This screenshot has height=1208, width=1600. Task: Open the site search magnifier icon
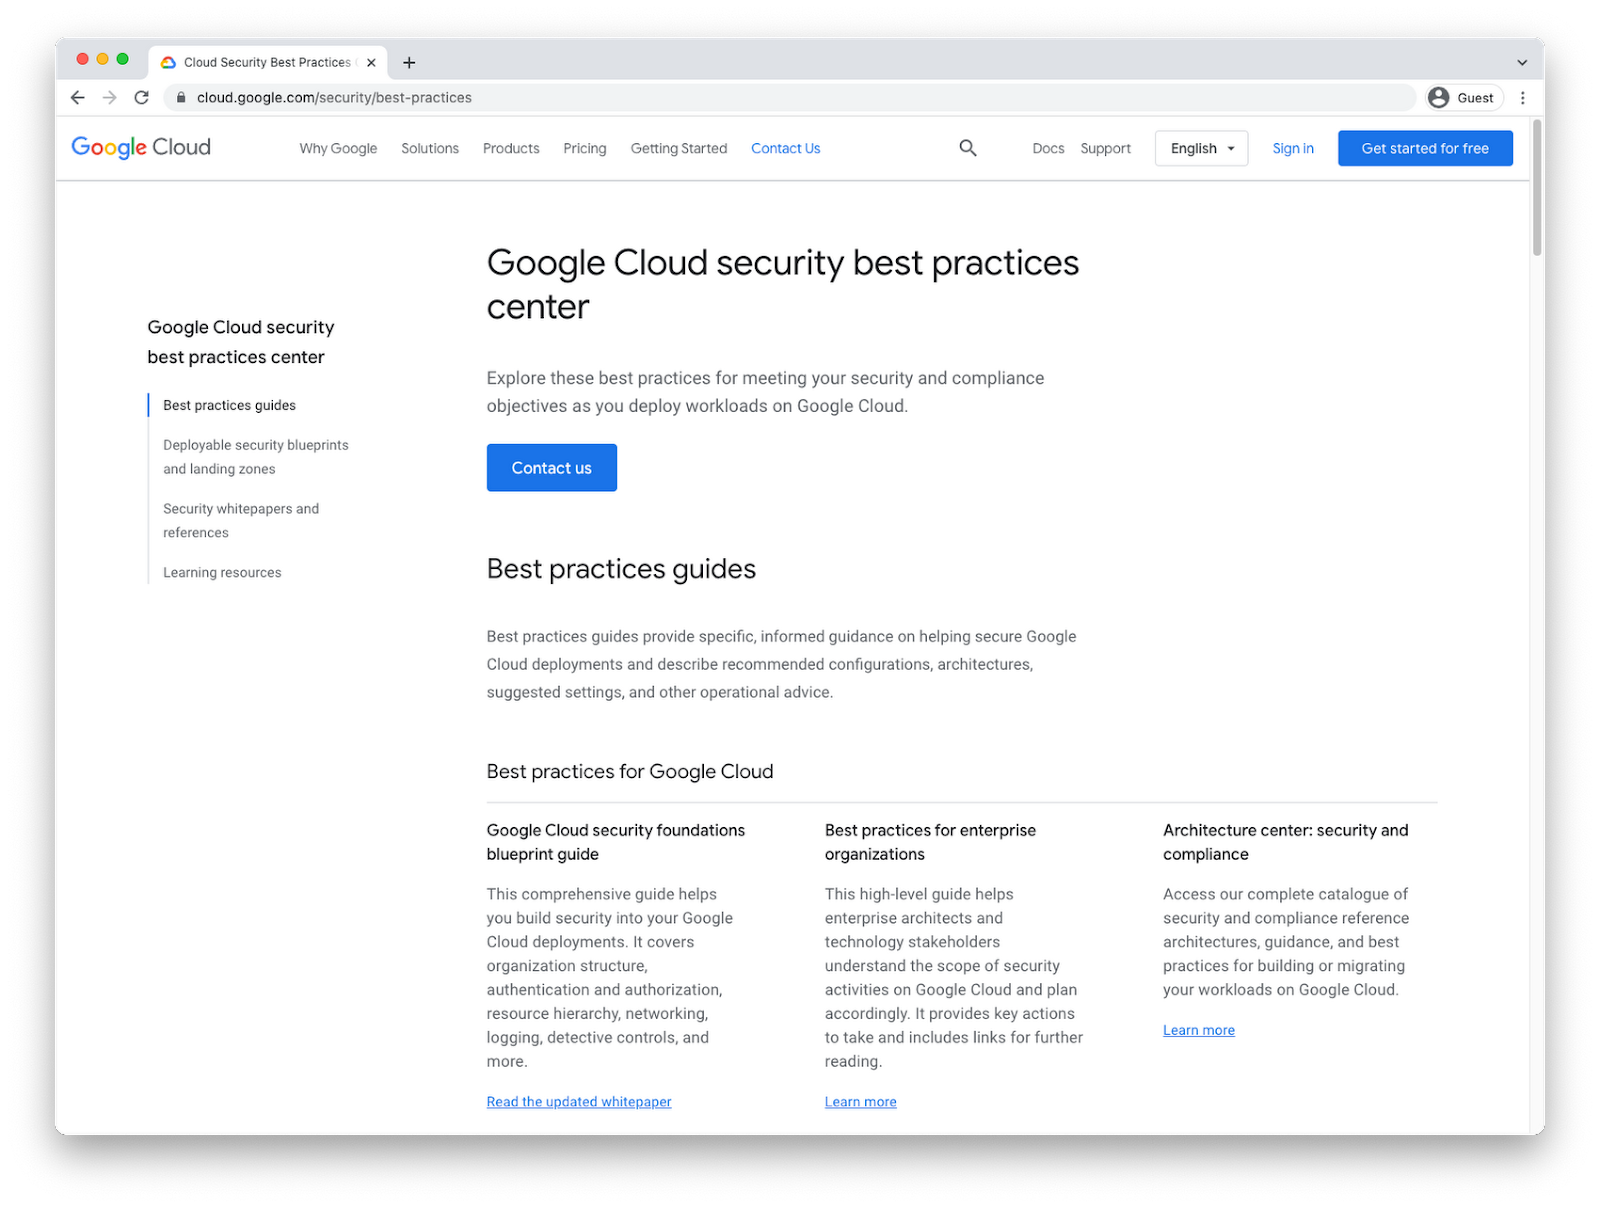point(967,148)
